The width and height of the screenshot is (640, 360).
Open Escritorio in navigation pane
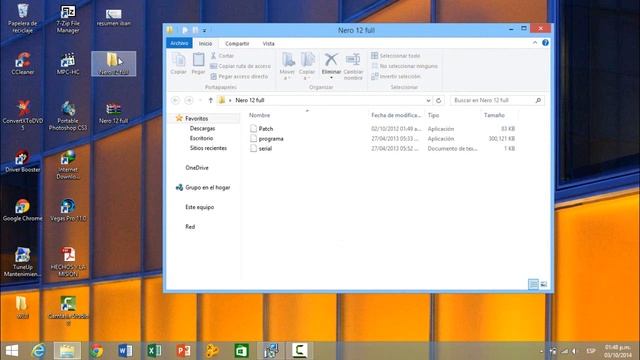pyautogui.click(x=201, y=138)
